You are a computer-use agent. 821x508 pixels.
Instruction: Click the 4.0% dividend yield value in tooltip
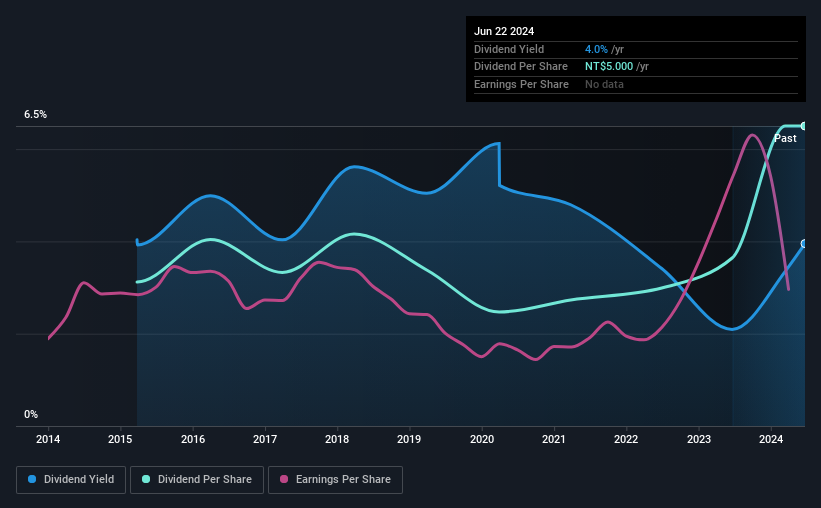596,49
